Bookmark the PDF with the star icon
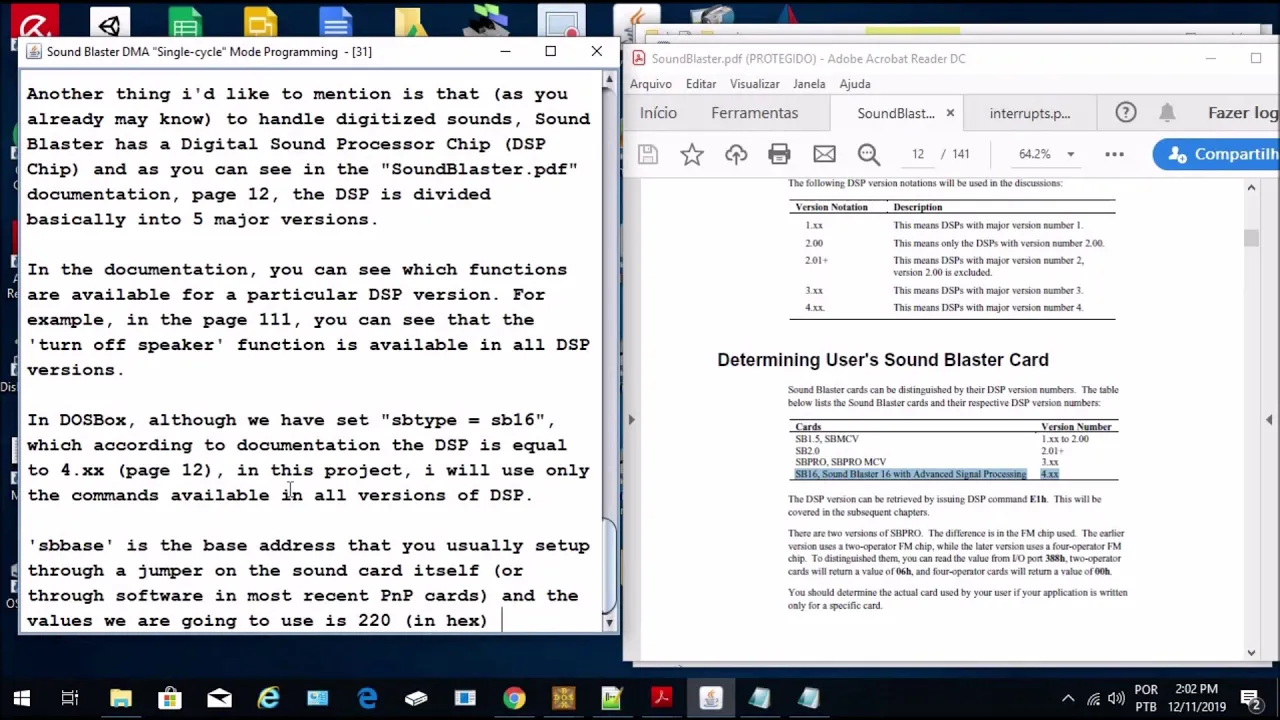The height and width of the screenshot is (720, 1280). [x=692, y=154]
